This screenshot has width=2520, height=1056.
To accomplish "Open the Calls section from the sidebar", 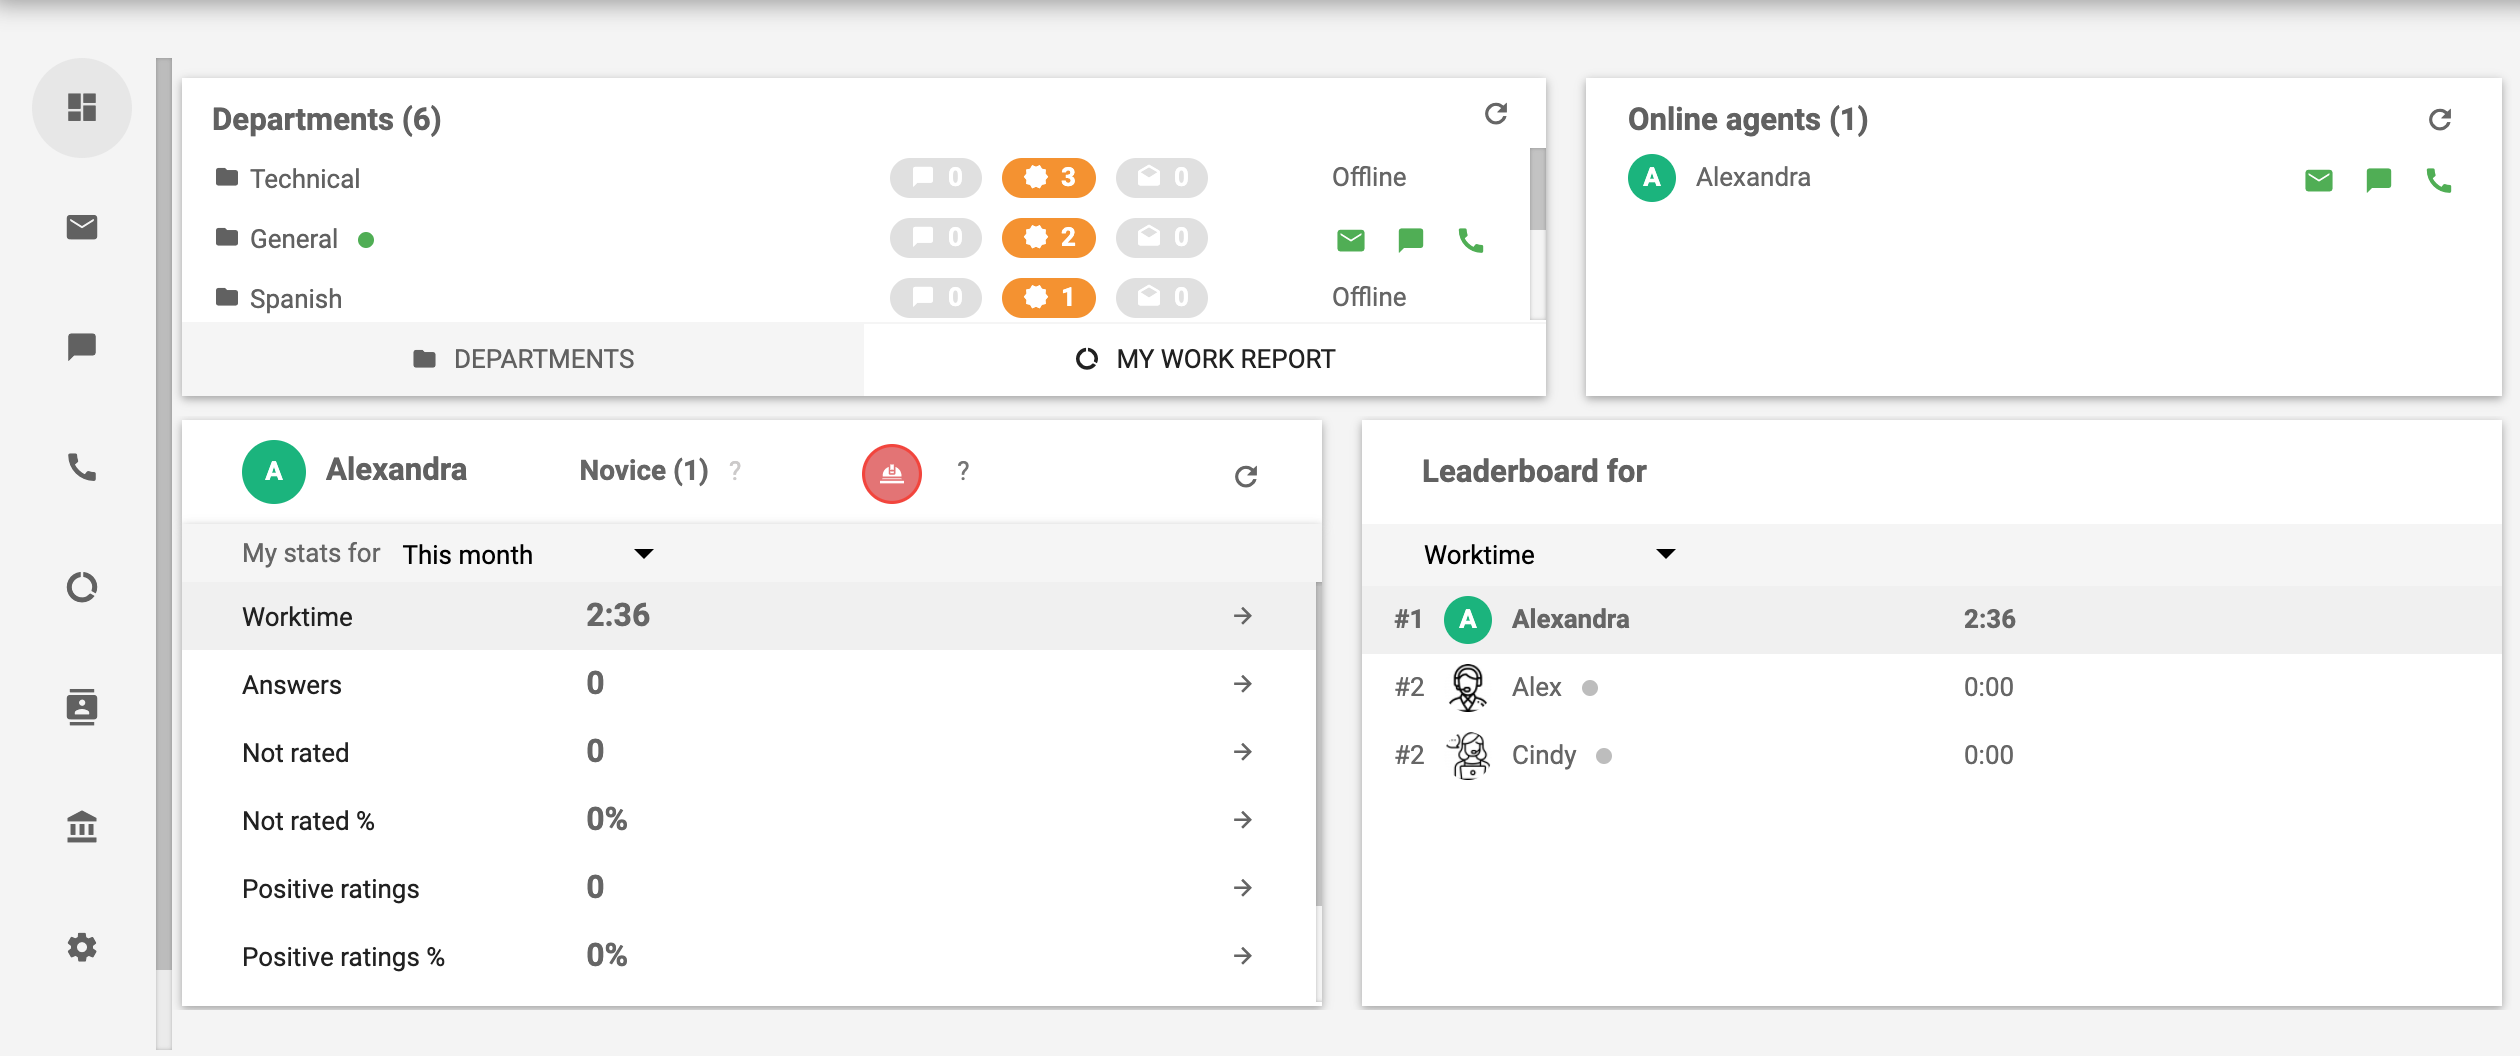I will click(82, 467).
